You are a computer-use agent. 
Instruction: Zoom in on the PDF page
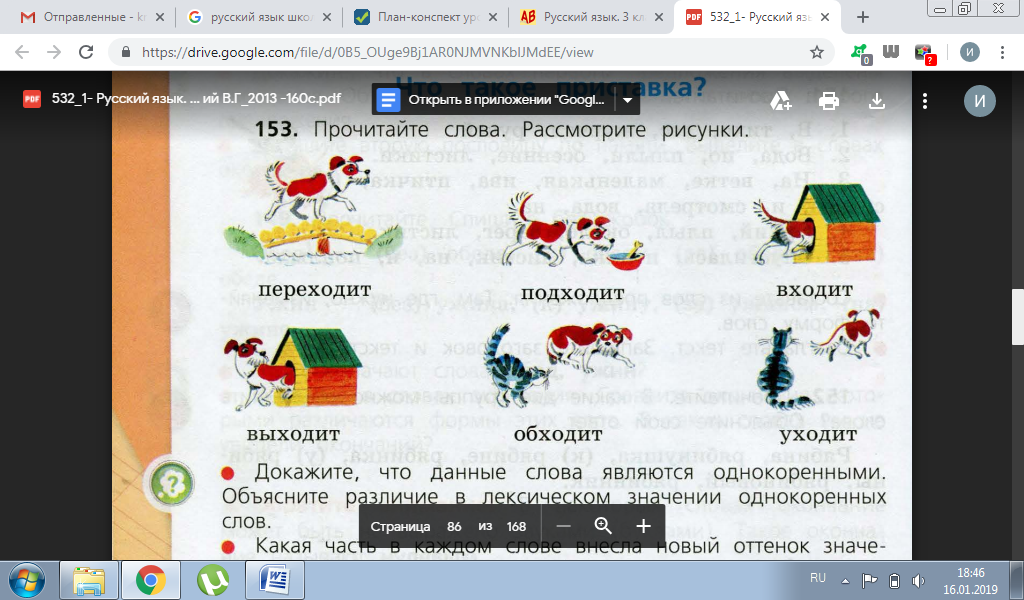[643, 526]
